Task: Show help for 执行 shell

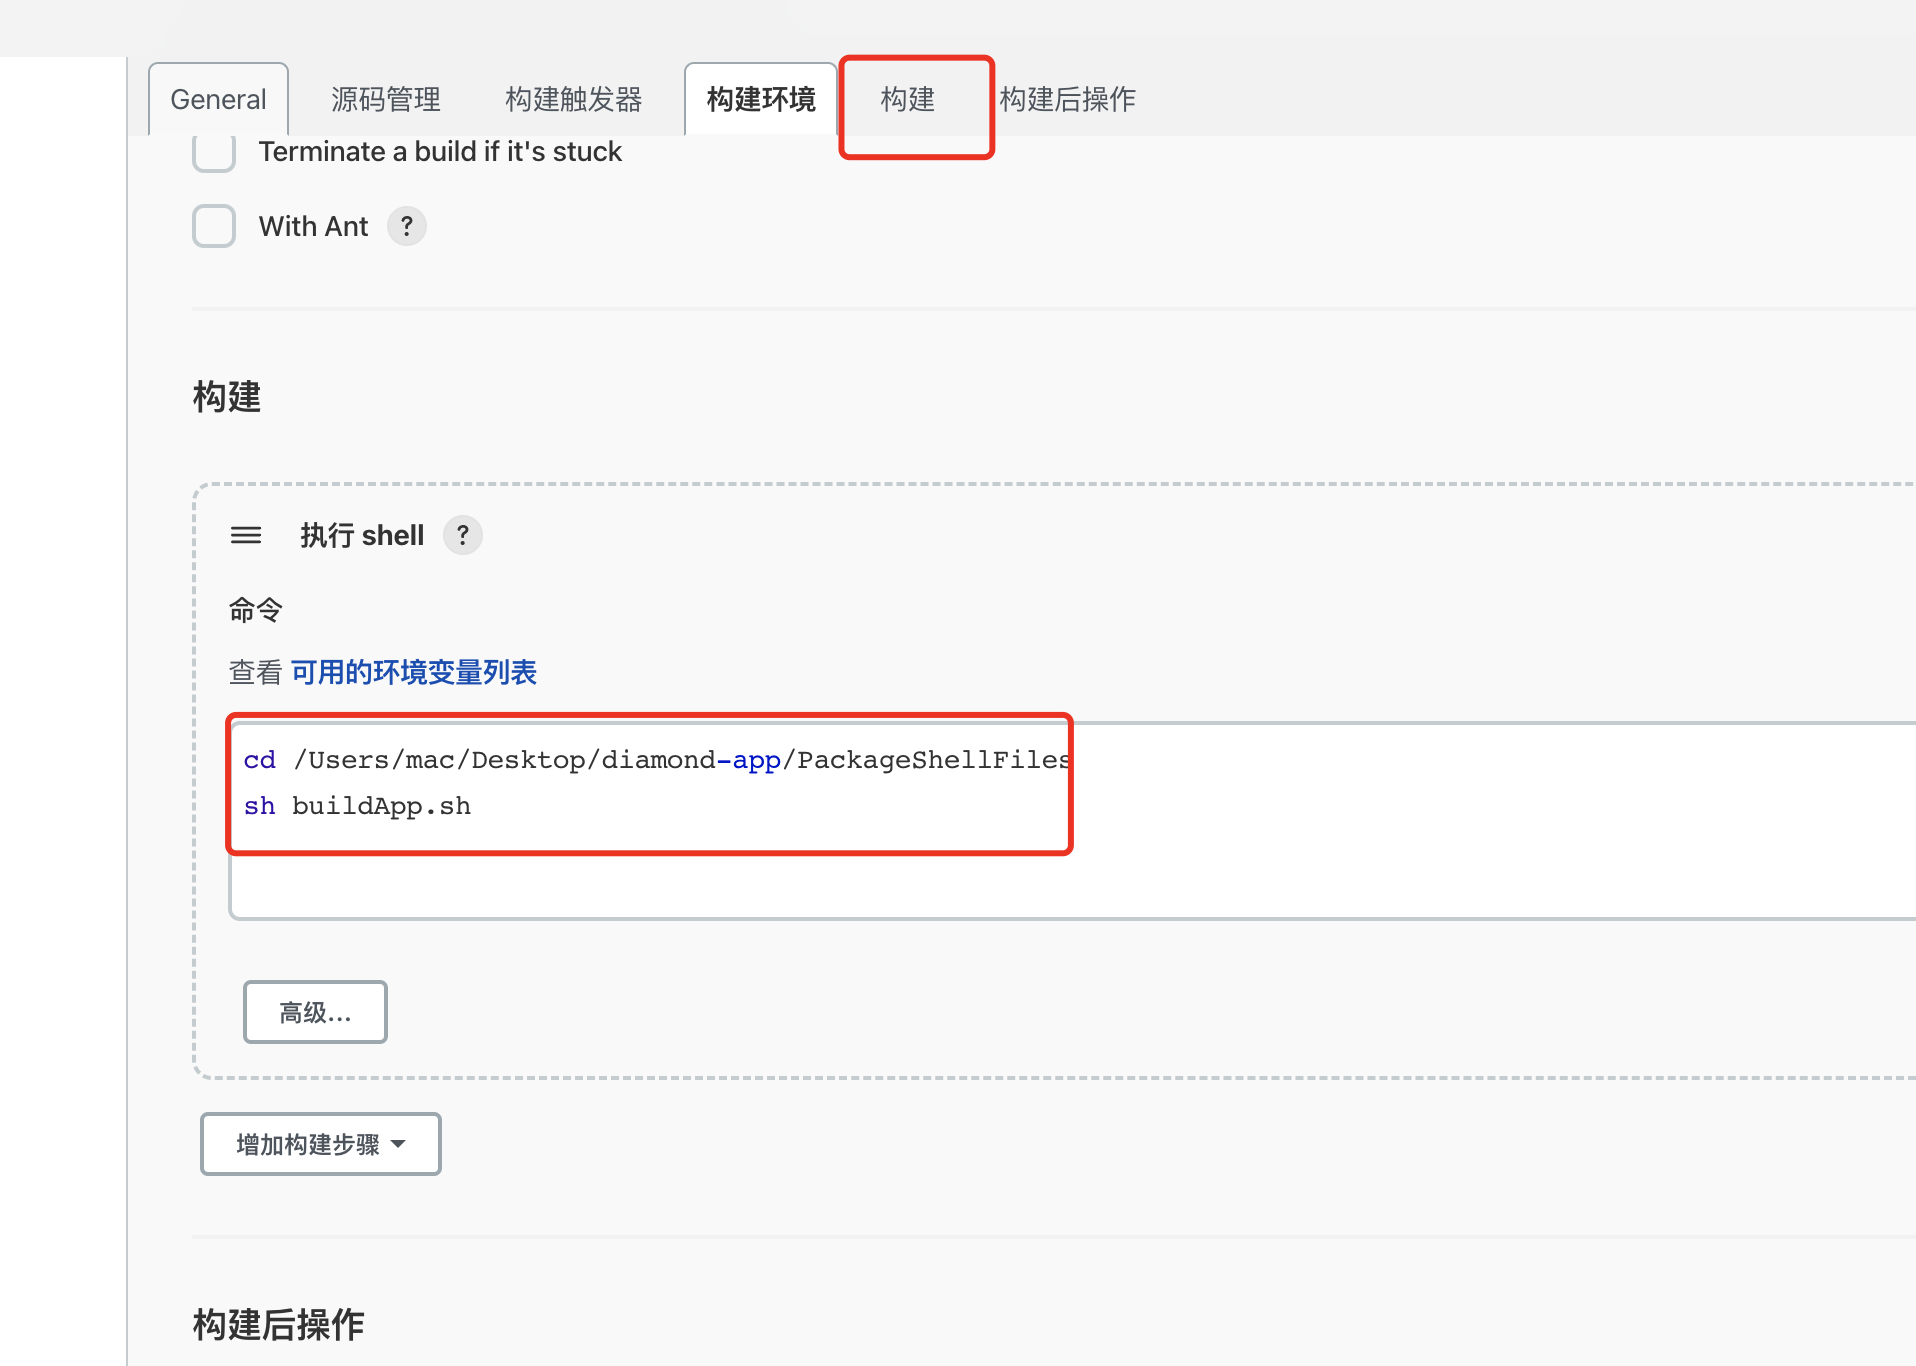Action: click(x=463, y=535)
